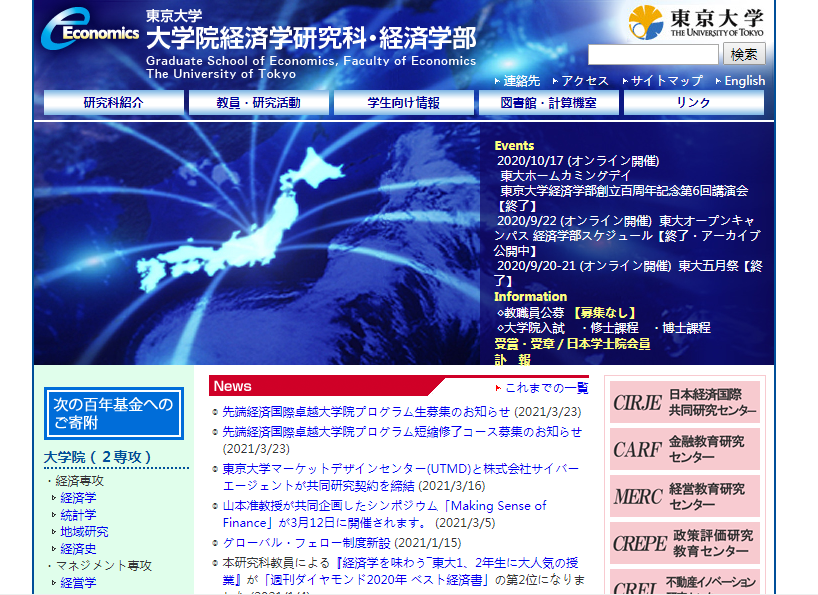The height and width of the screenshot is (595, 818).
Task: Open the 博士課程 admissions link
Action: point(686,328)
